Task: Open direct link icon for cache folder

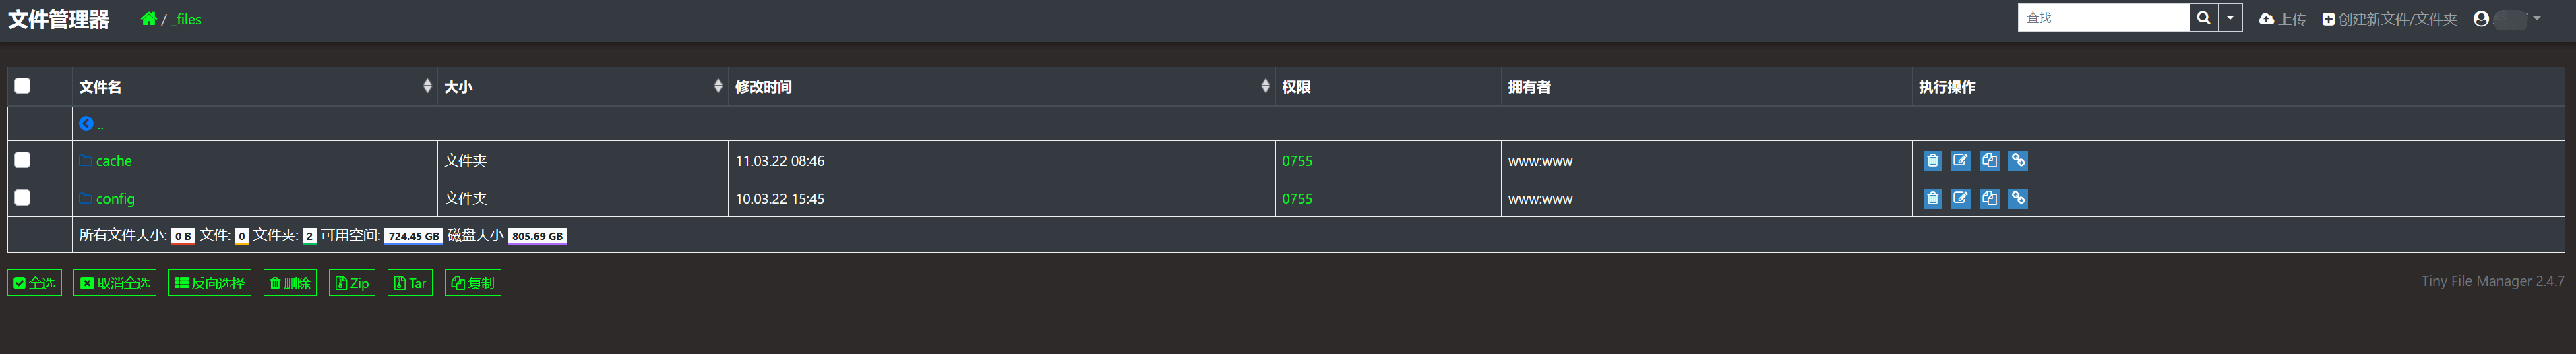Action: coord(2018,161)
